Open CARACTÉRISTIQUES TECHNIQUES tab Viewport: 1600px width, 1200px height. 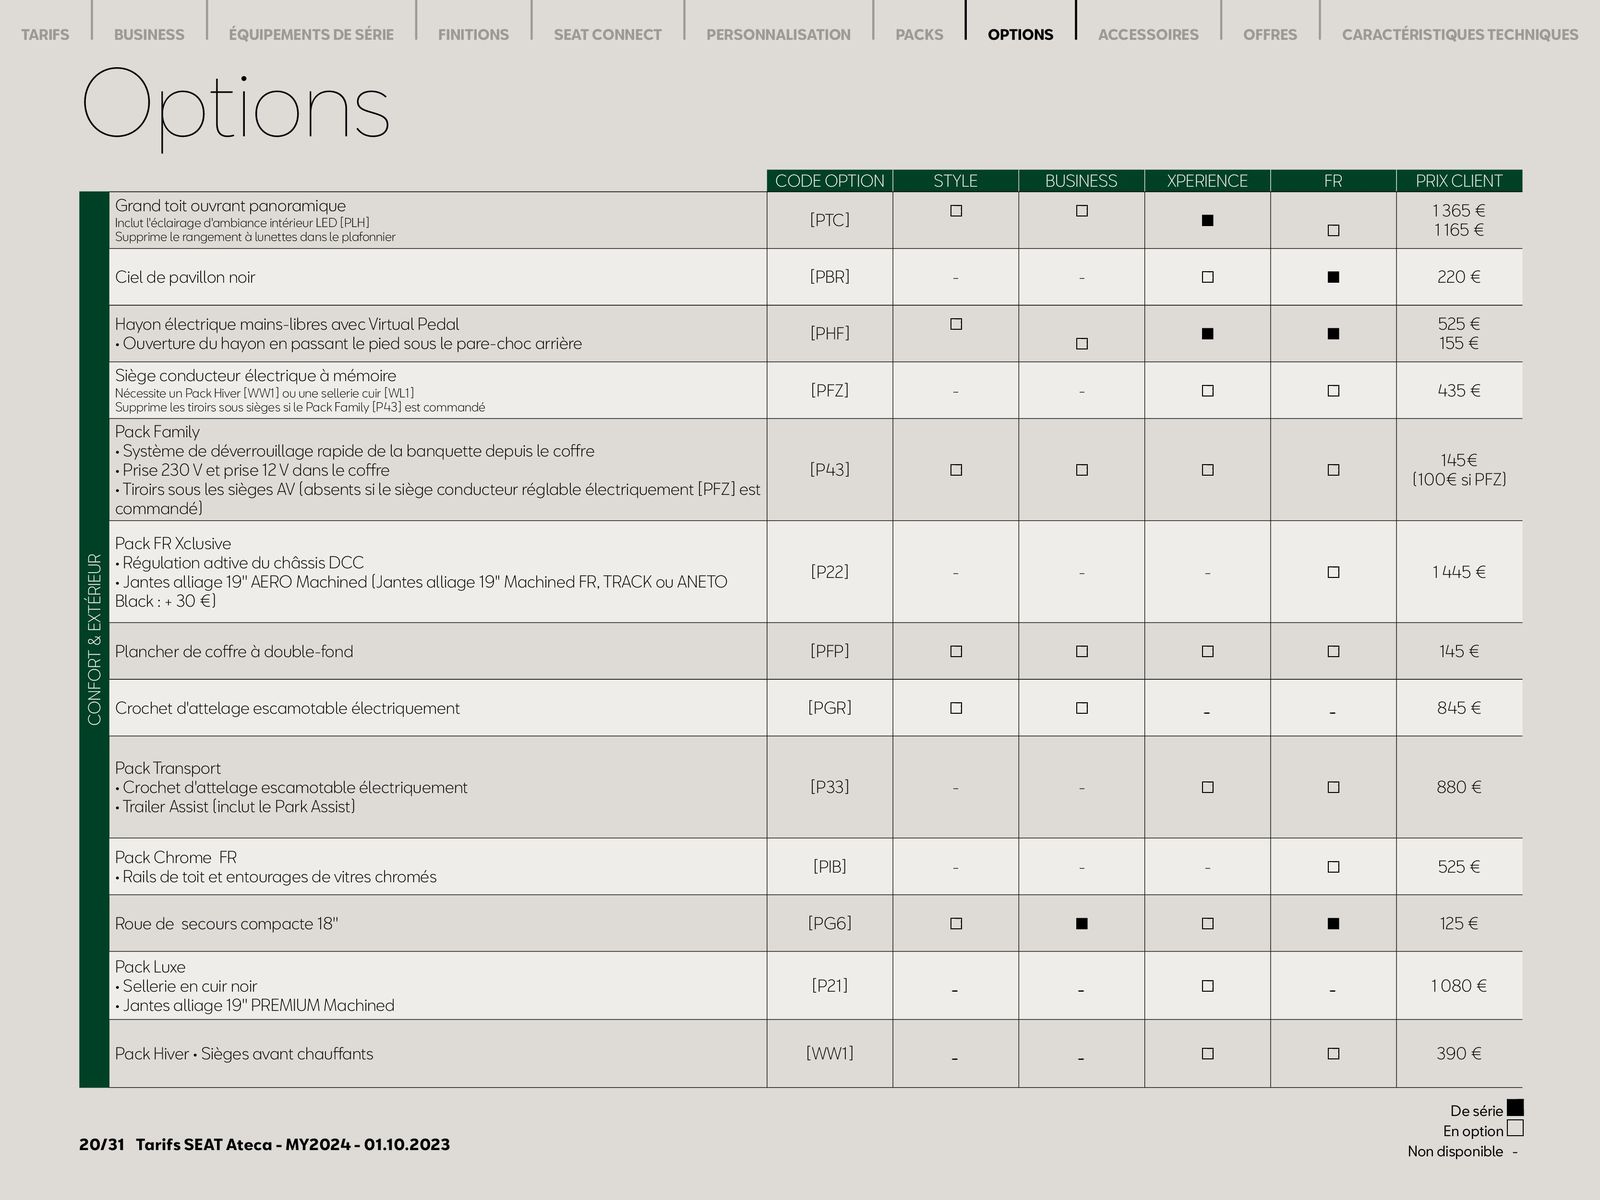click(x=1460, y=34)
